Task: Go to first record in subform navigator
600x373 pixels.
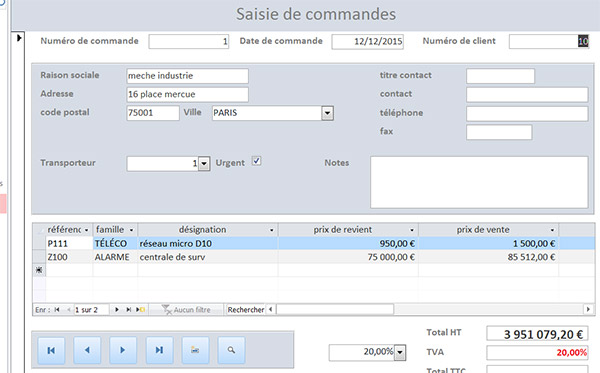Action: [57, 309]
